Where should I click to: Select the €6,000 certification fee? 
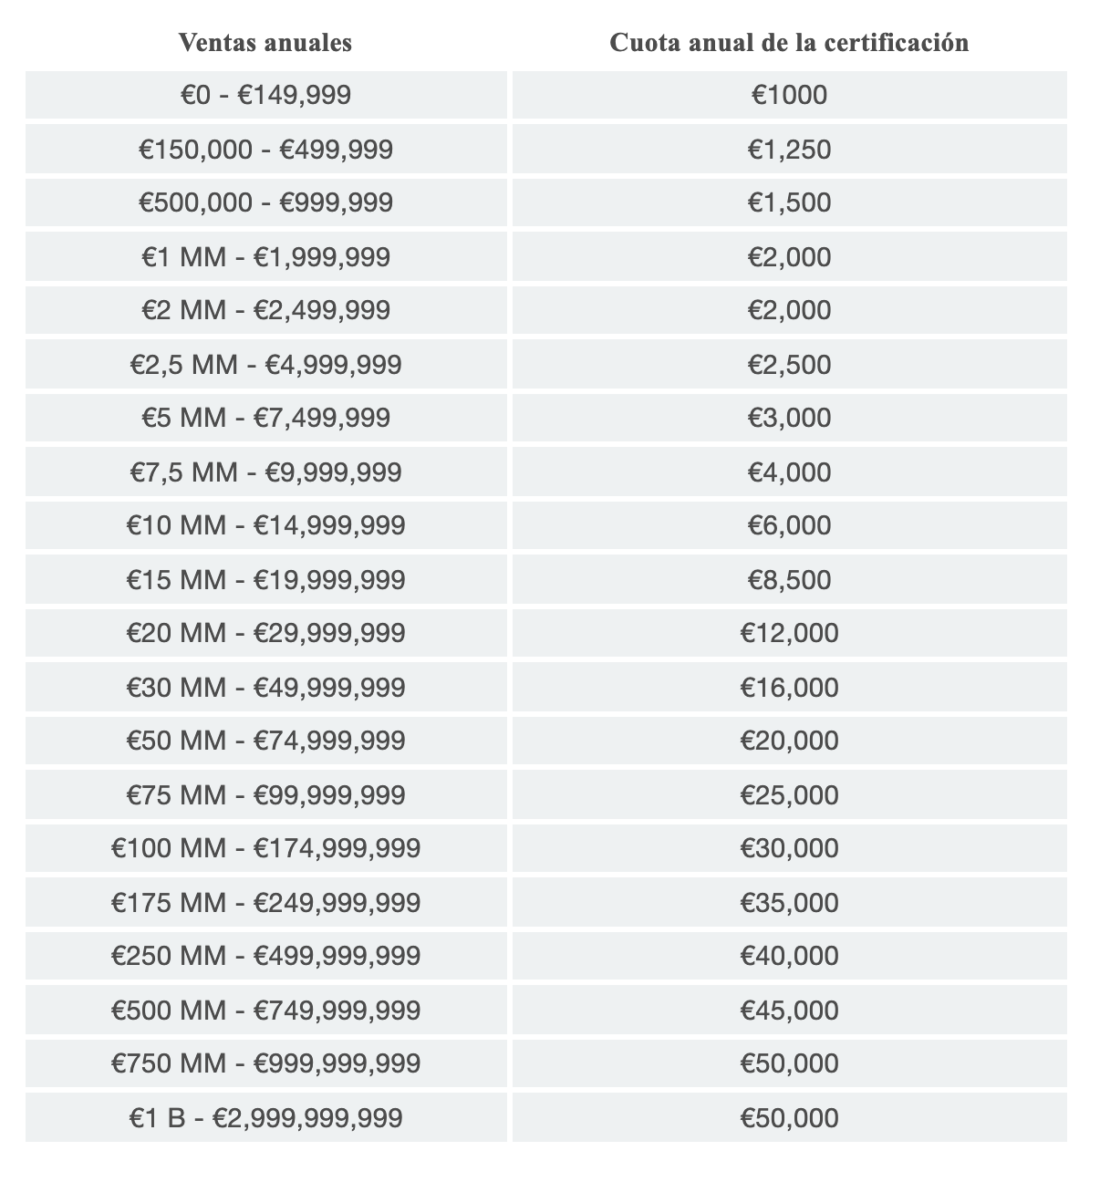[789, 525]
